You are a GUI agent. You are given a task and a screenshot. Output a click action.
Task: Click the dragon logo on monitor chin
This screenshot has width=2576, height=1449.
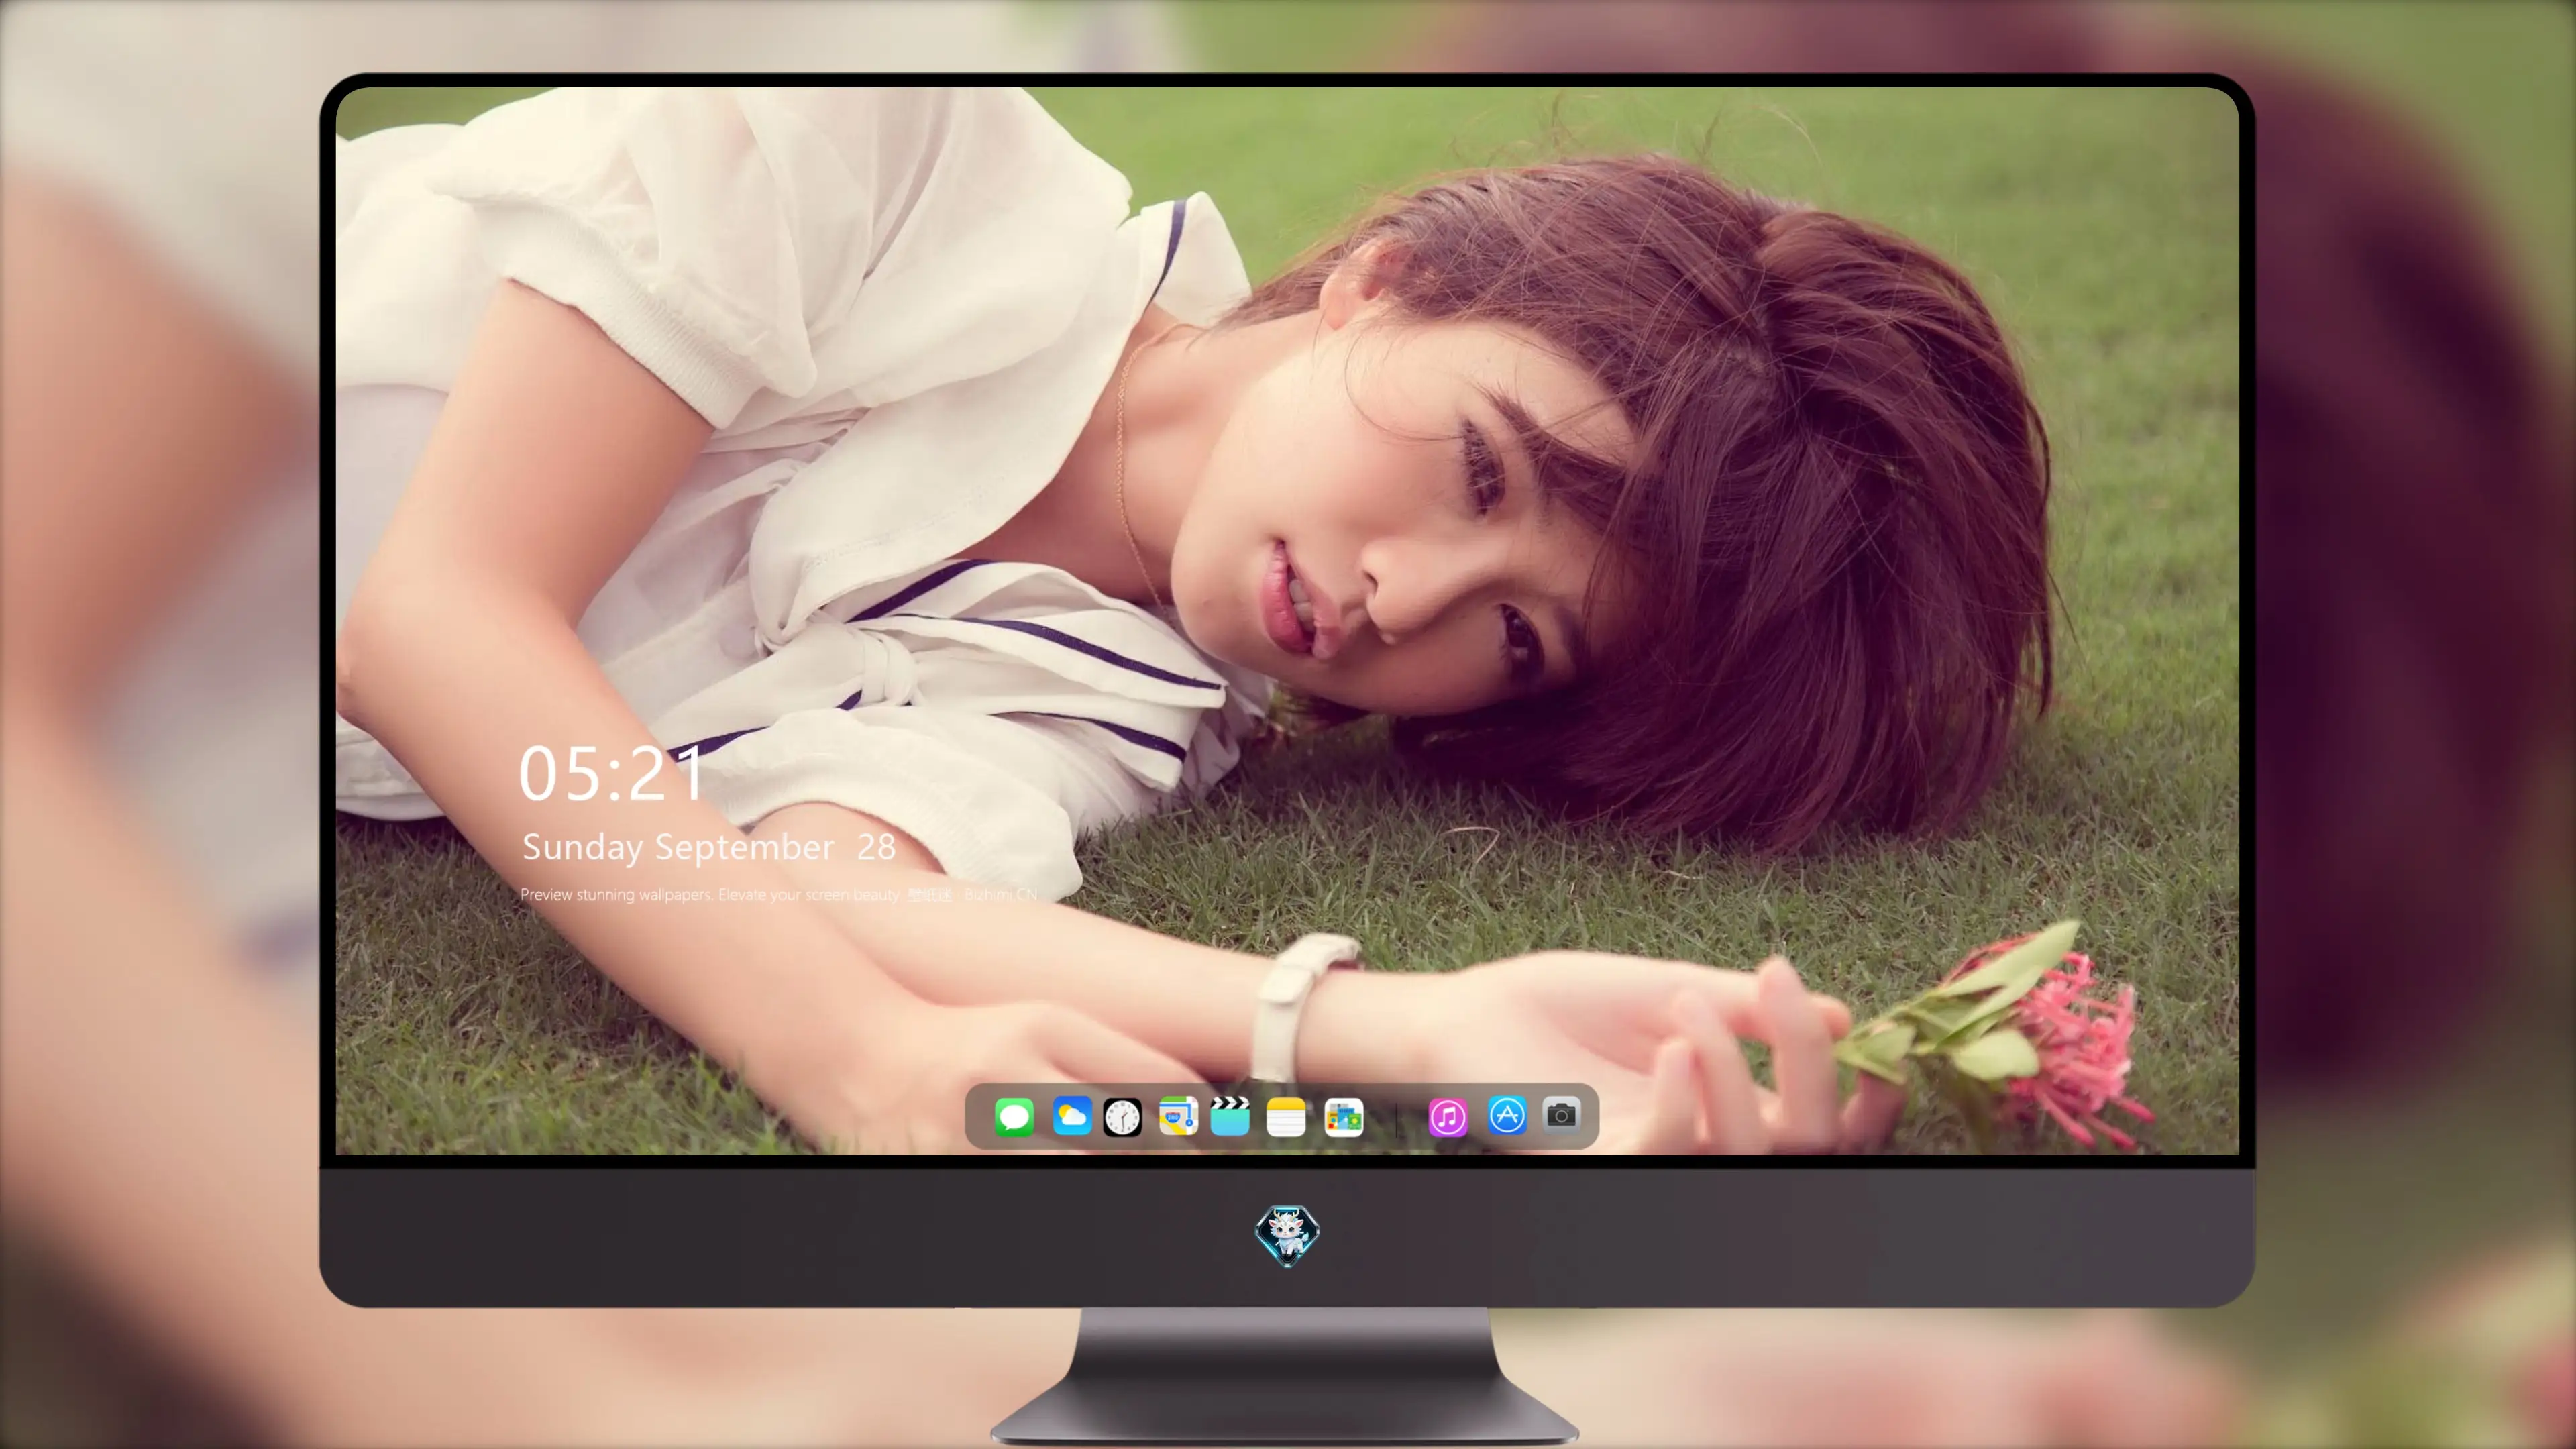tap(1287, 1235)
